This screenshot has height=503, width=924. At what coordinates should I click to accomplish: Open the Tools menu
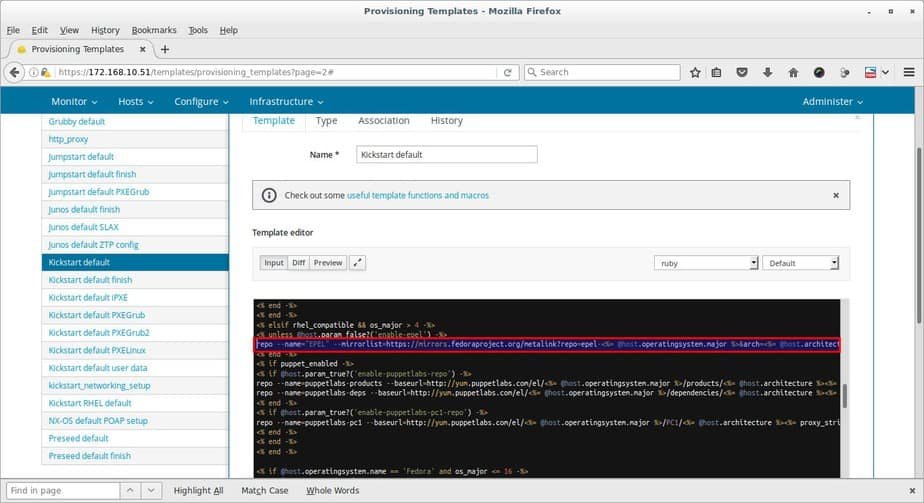[x=198, y=30]
